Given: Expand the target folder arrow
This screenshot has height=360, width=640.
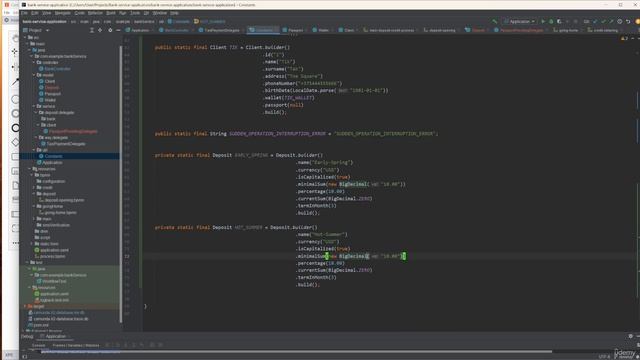Looking at the screenshot, I should coord(25,306).
